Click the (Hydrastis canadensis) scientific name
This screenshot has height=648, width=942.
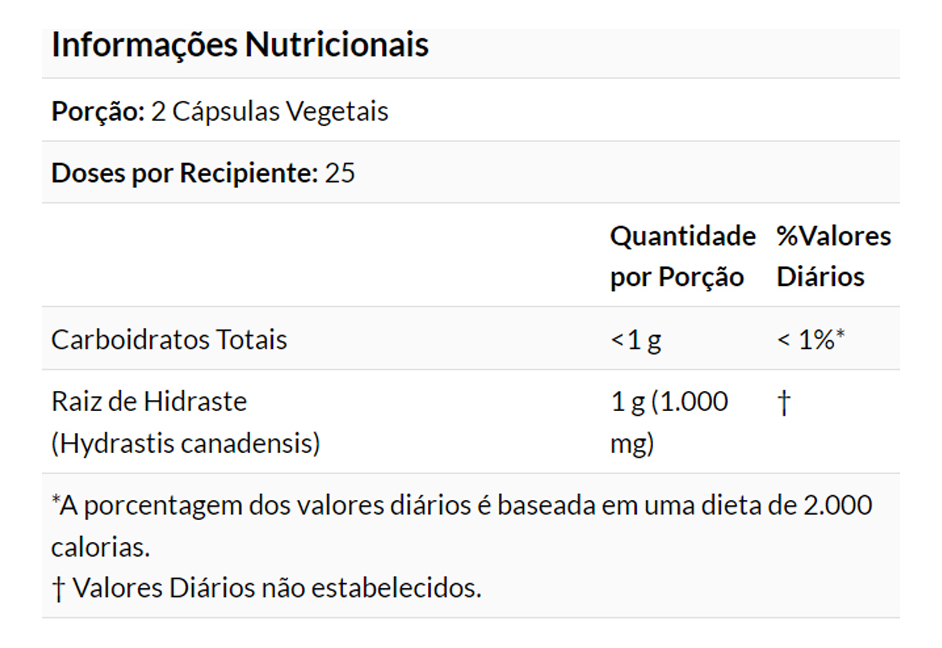pyautogui.click(x=186, y=444)
